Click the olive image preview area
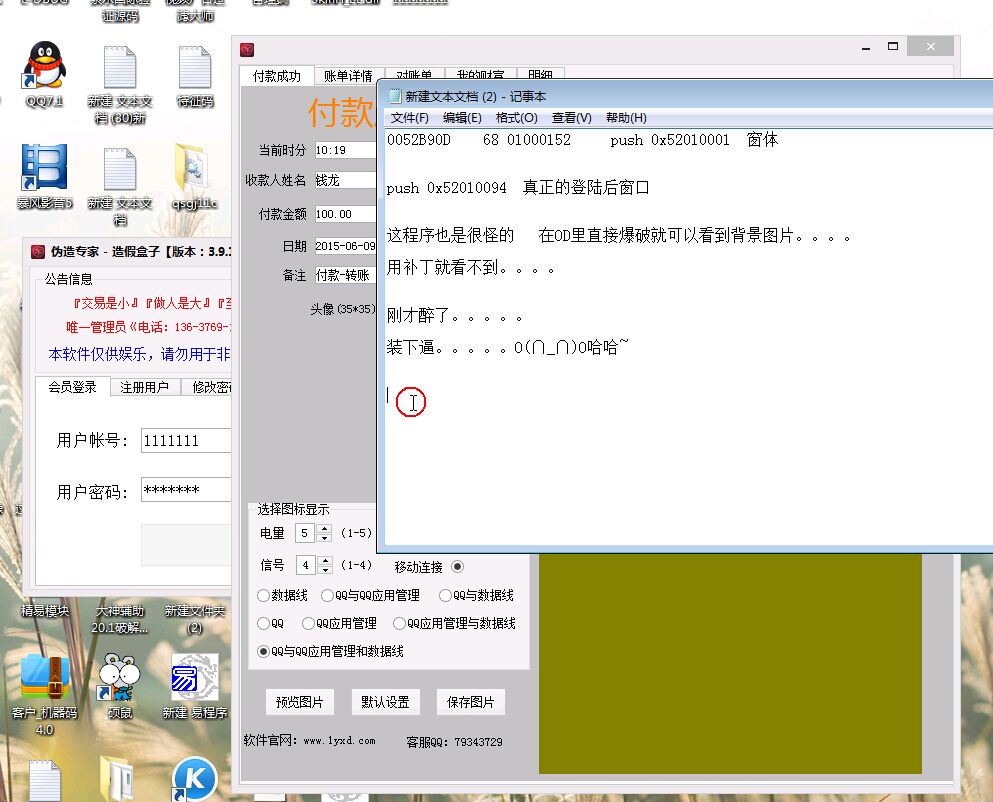The height and width of the screenshot is (802, 993). (x=730, y=663)
